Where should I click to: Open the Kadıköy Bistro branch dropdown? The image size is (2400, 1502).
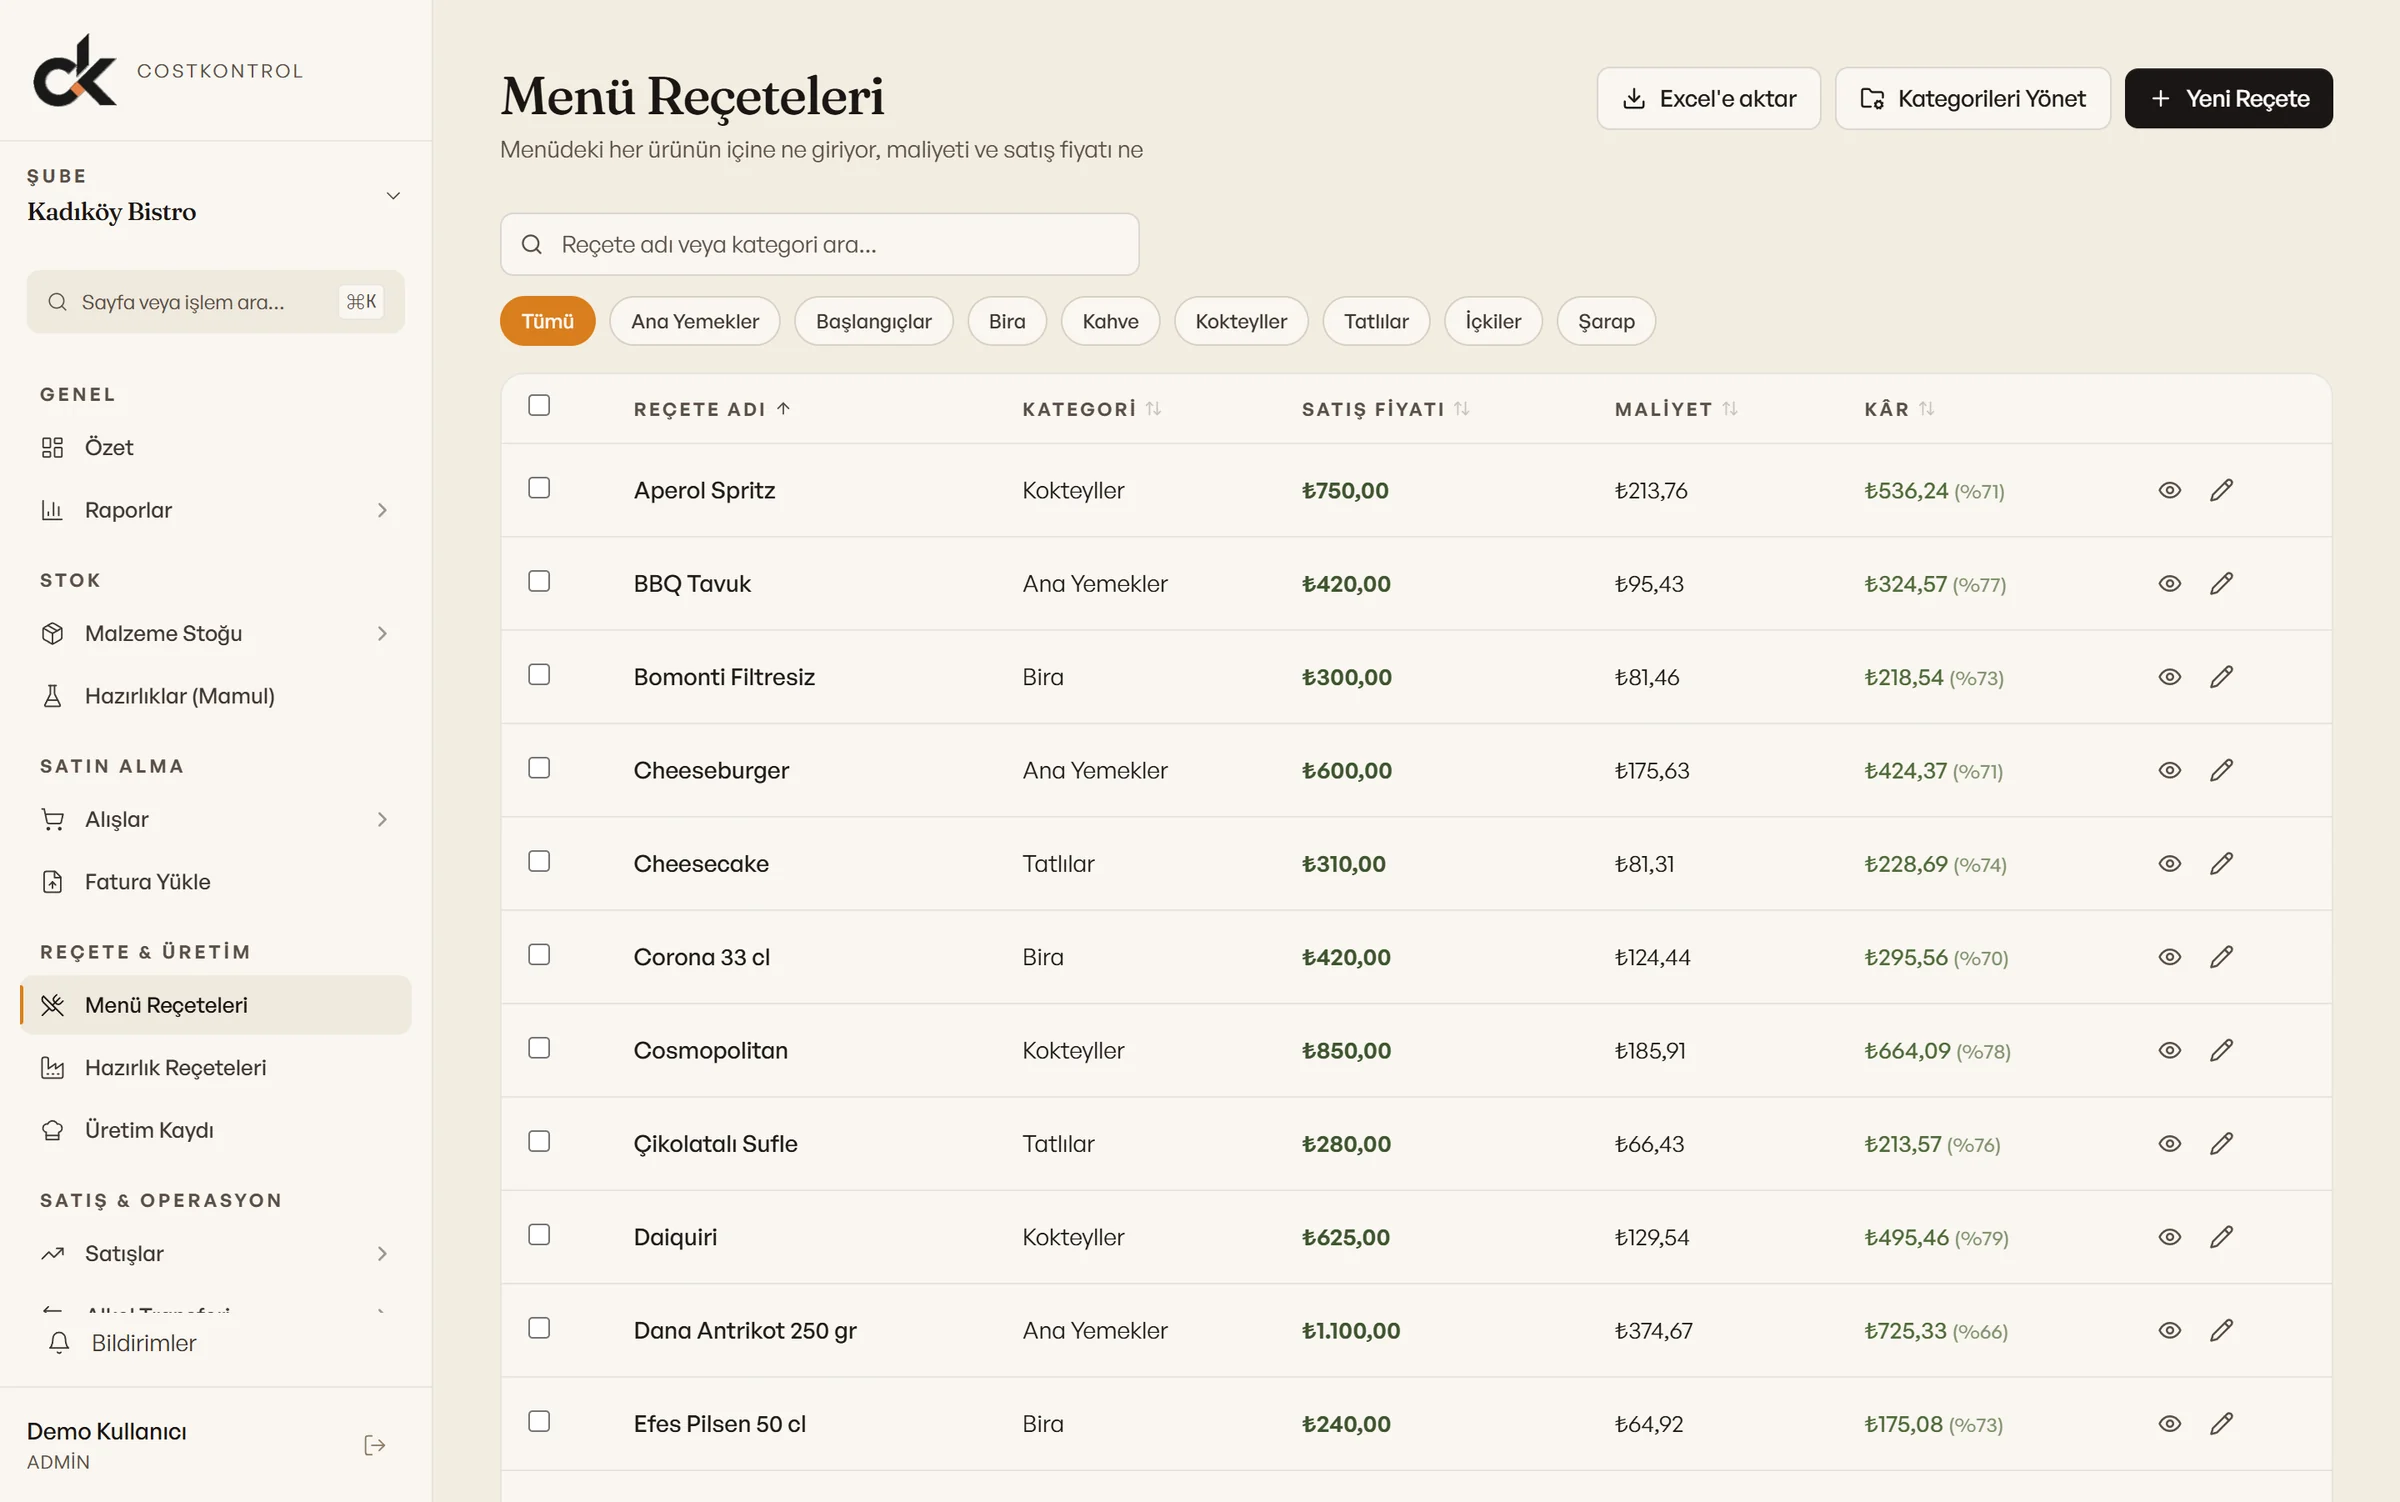215,195
